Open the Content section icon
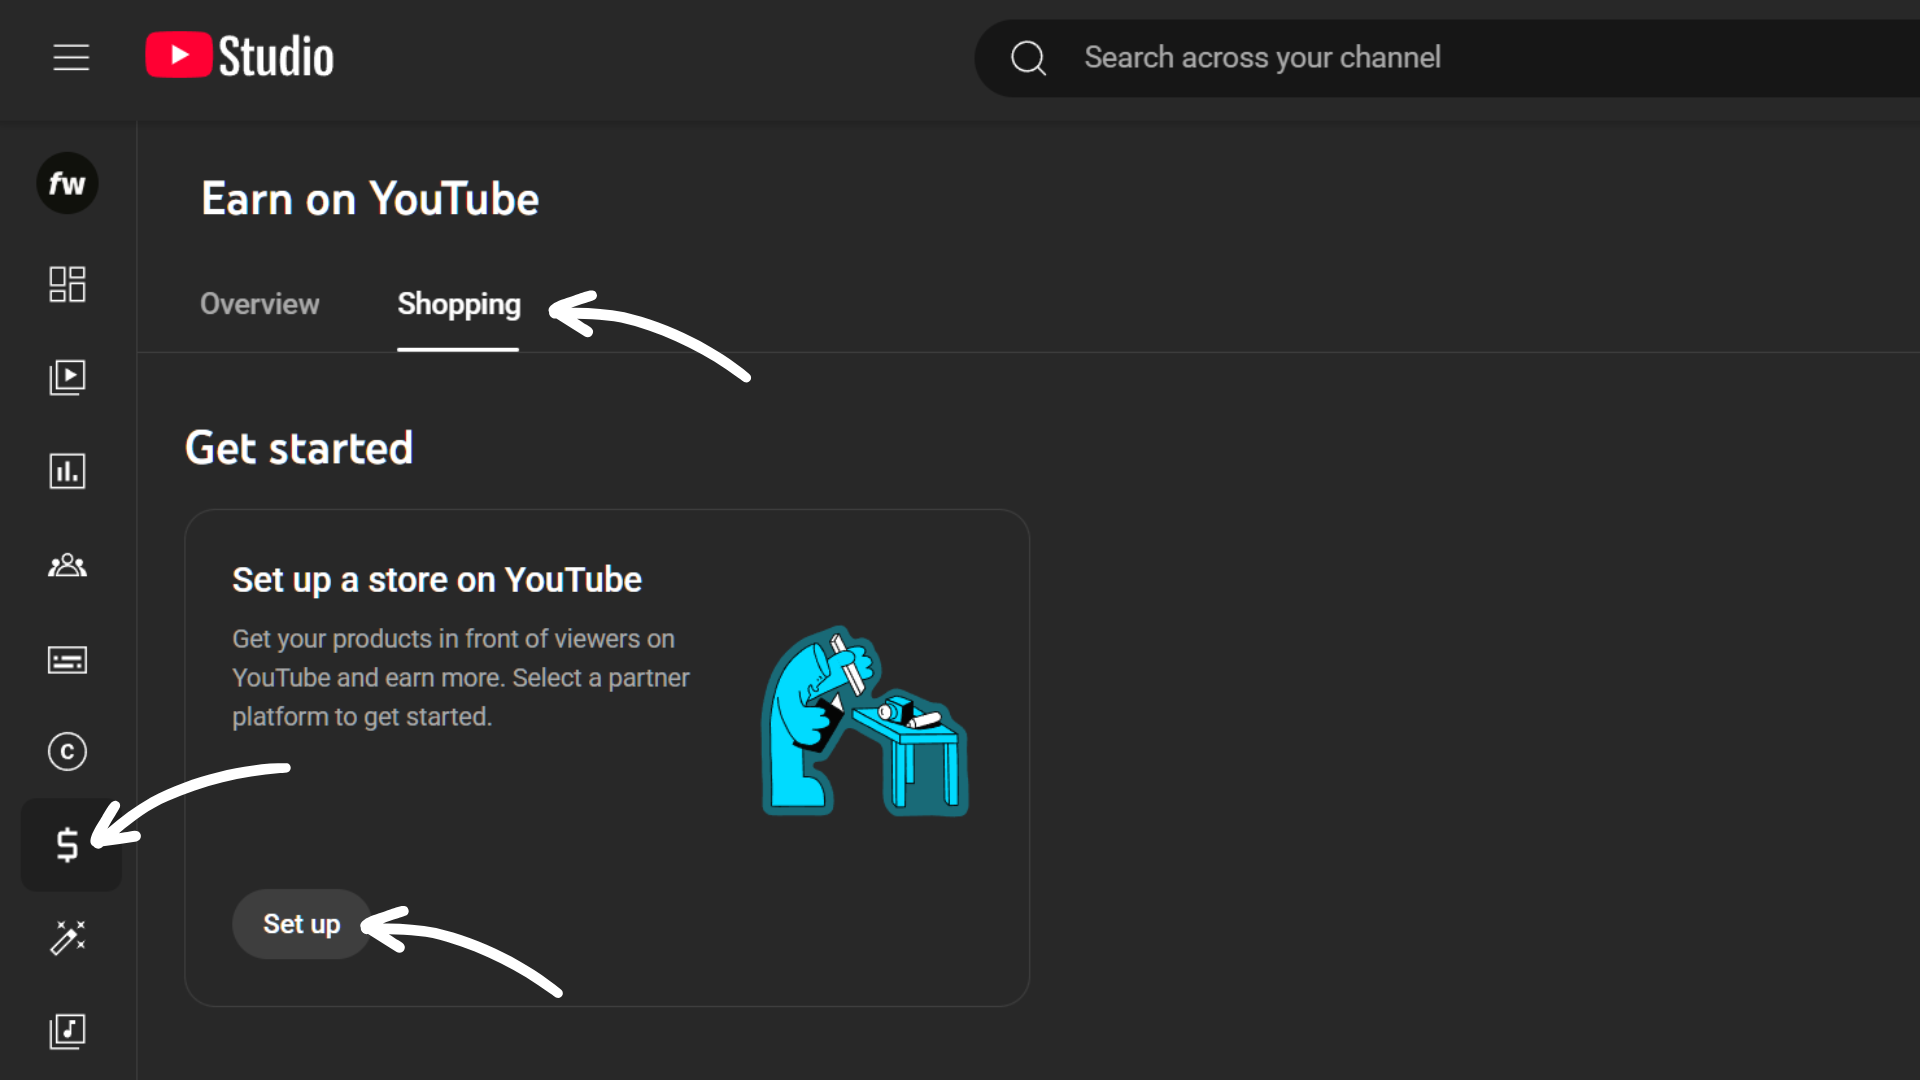This screenshot has height=1080, width=1920. point(67,377)
